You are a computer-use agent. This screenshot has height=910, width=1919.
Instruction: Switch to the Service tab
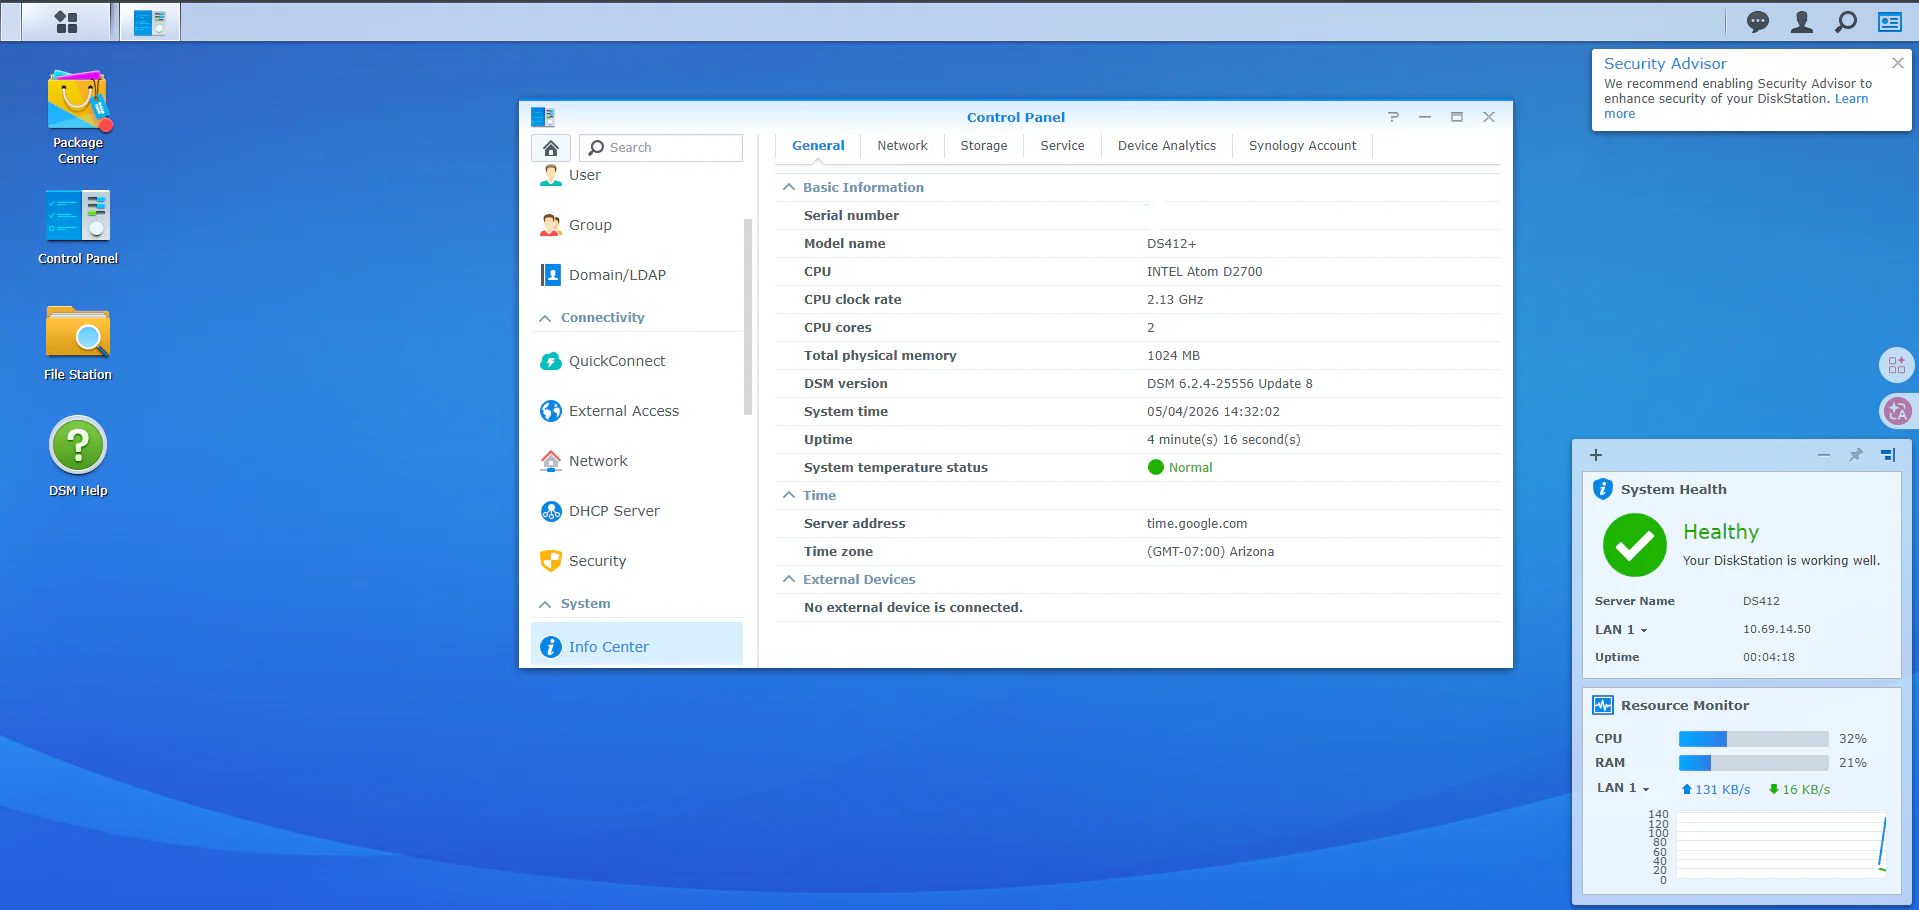pos(1062,146)
